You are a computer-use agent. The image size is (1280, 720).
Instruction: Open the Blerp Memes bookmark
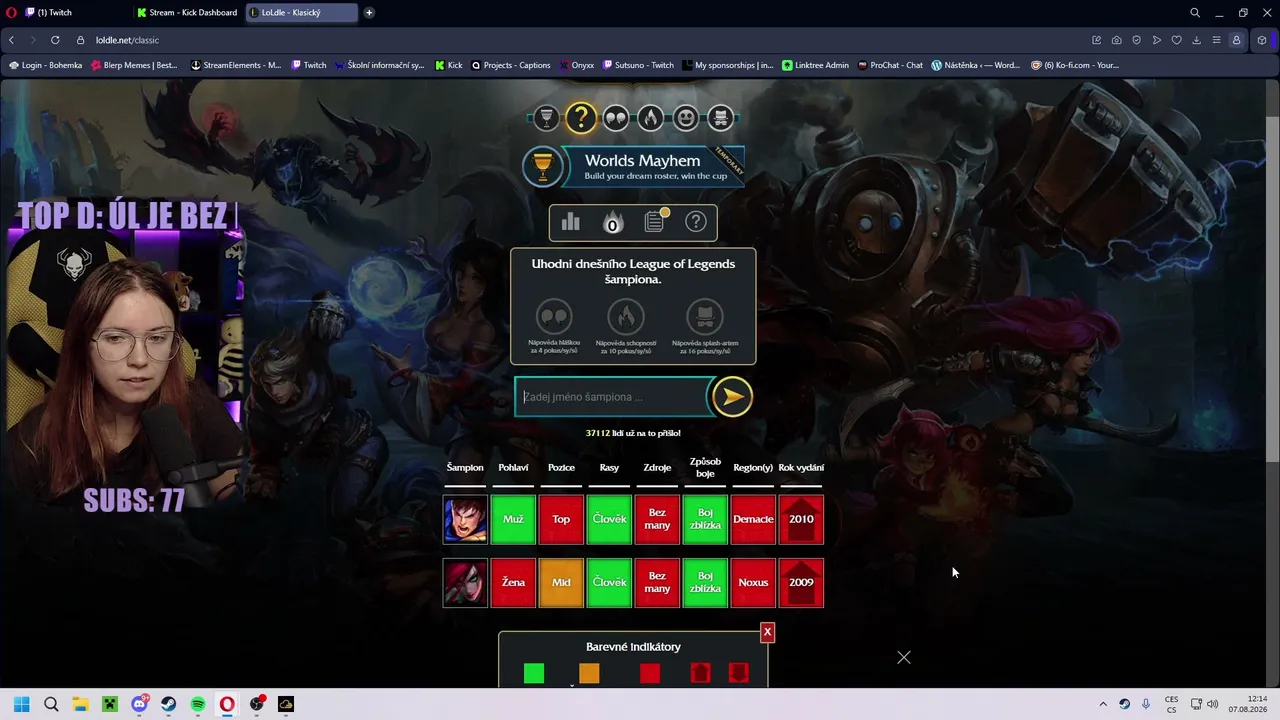pyautogui.click(x=133, y=65)
